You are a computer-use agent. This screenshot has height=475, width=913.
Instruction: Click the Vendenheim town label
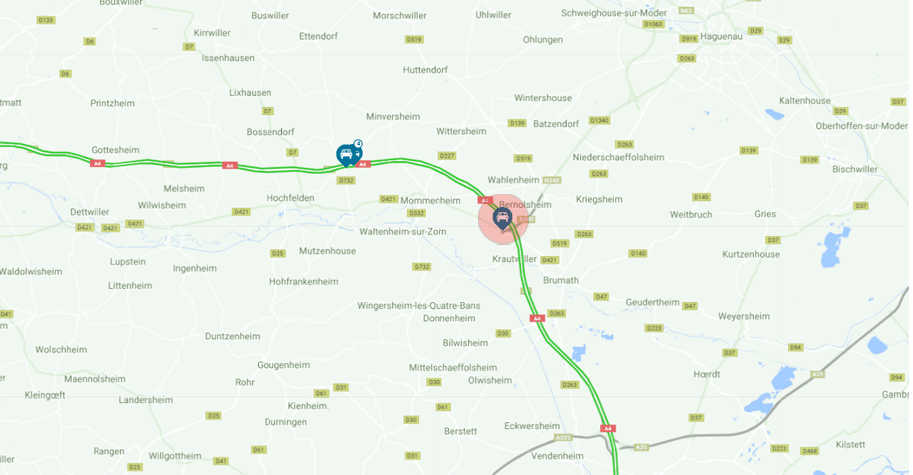(557, 456)
